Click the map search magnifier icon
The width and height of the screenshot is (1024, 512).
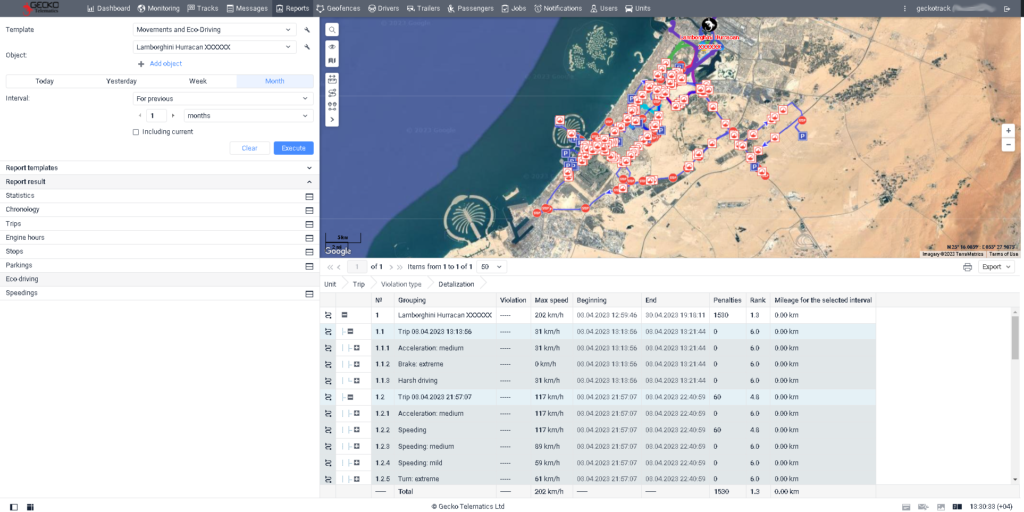point(332,30)
